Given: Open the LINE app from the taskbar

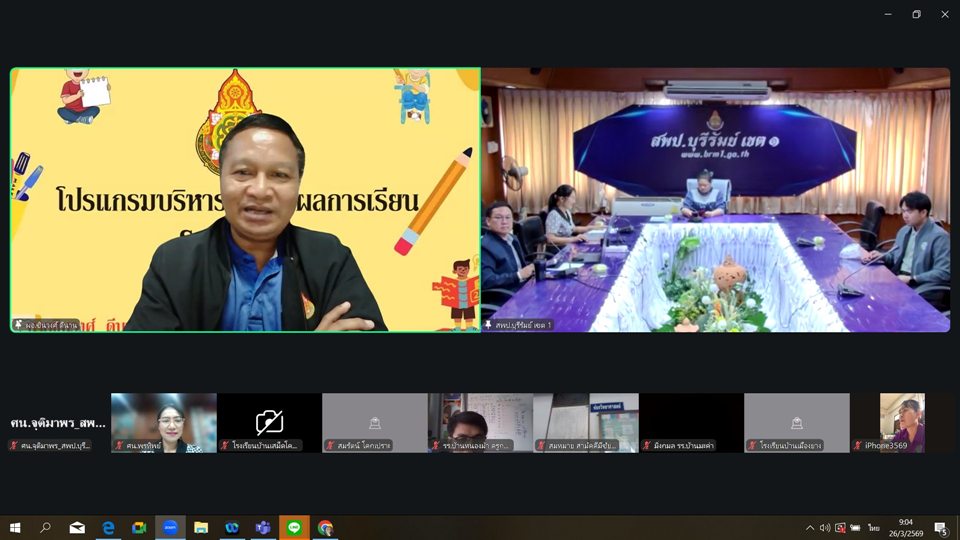Looking at the screenshot, I should 294,527.
